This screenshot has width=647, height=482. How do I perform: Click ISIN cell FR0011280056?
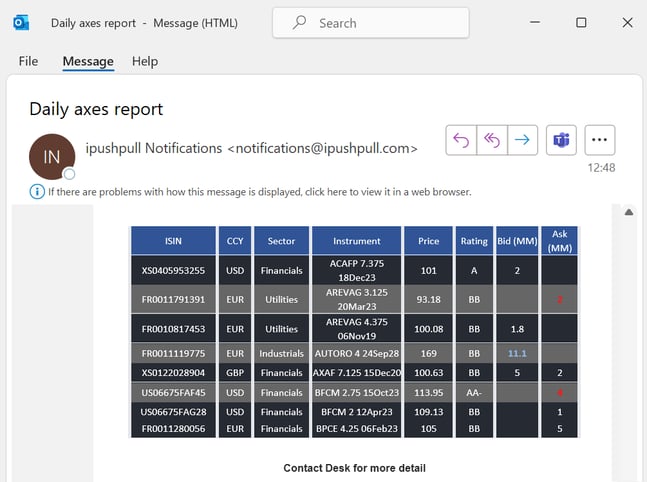pyautogui.click(x=173, y=429)
